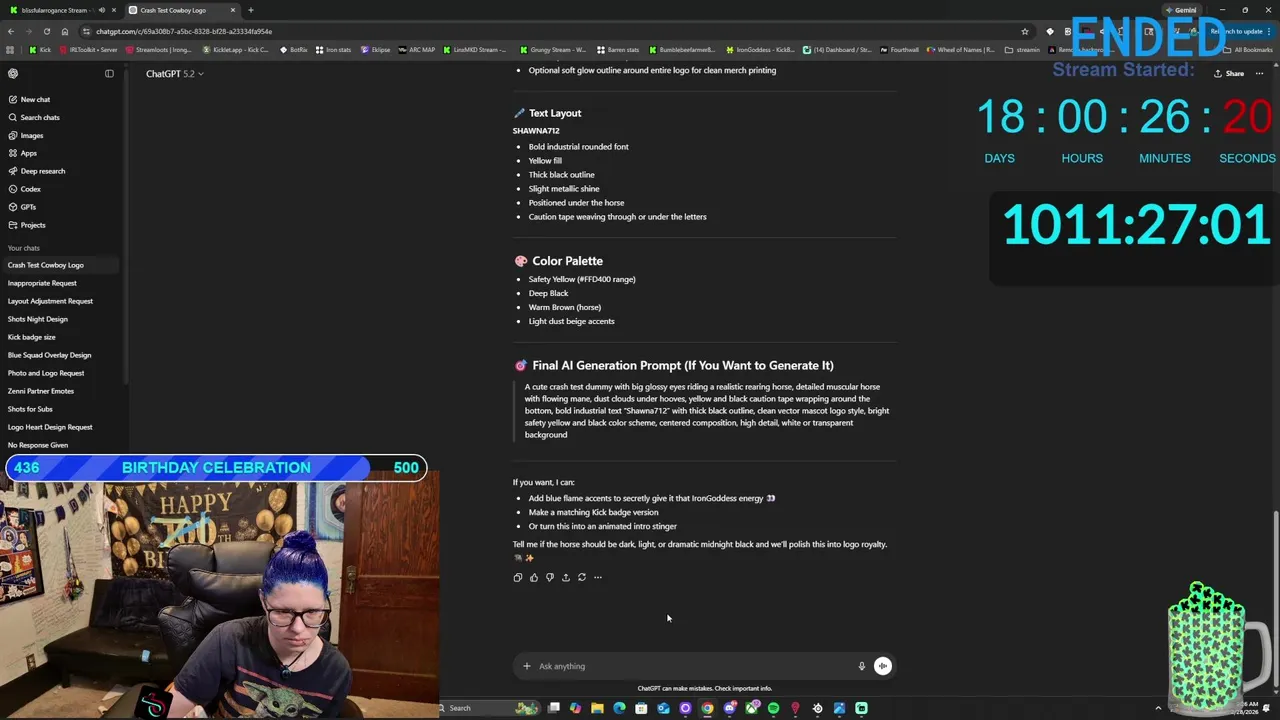Show hidden system tray icons
The height and width of the screenshot is (720, 1280).
coord(1158,708)
